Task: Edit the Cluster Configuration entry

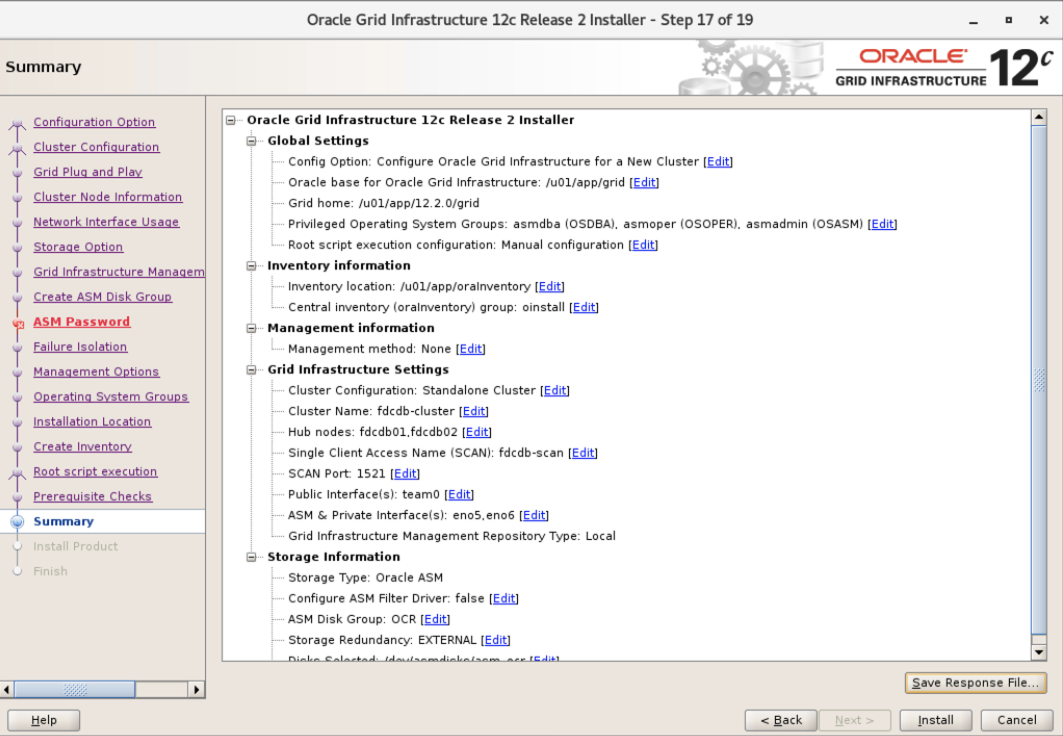Action: (555, 390)
